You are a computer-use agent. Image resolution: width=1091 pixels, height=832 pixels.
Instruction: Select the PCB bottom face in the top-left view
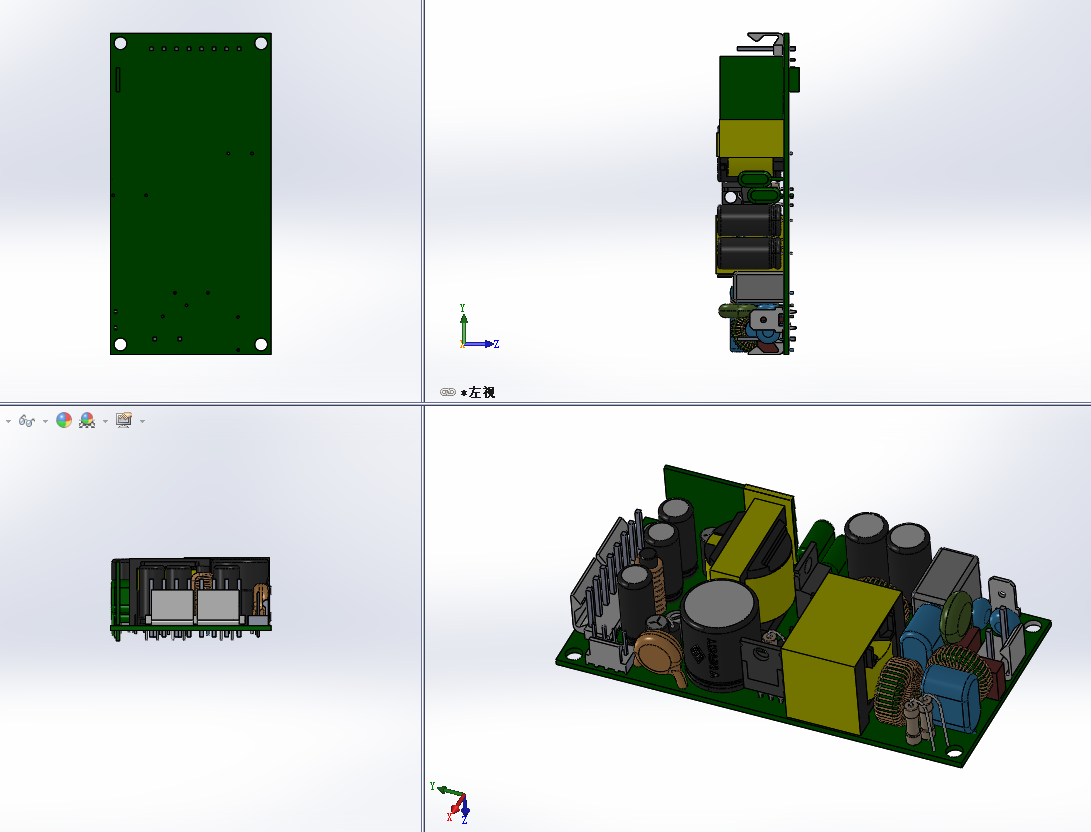point(191,194)
